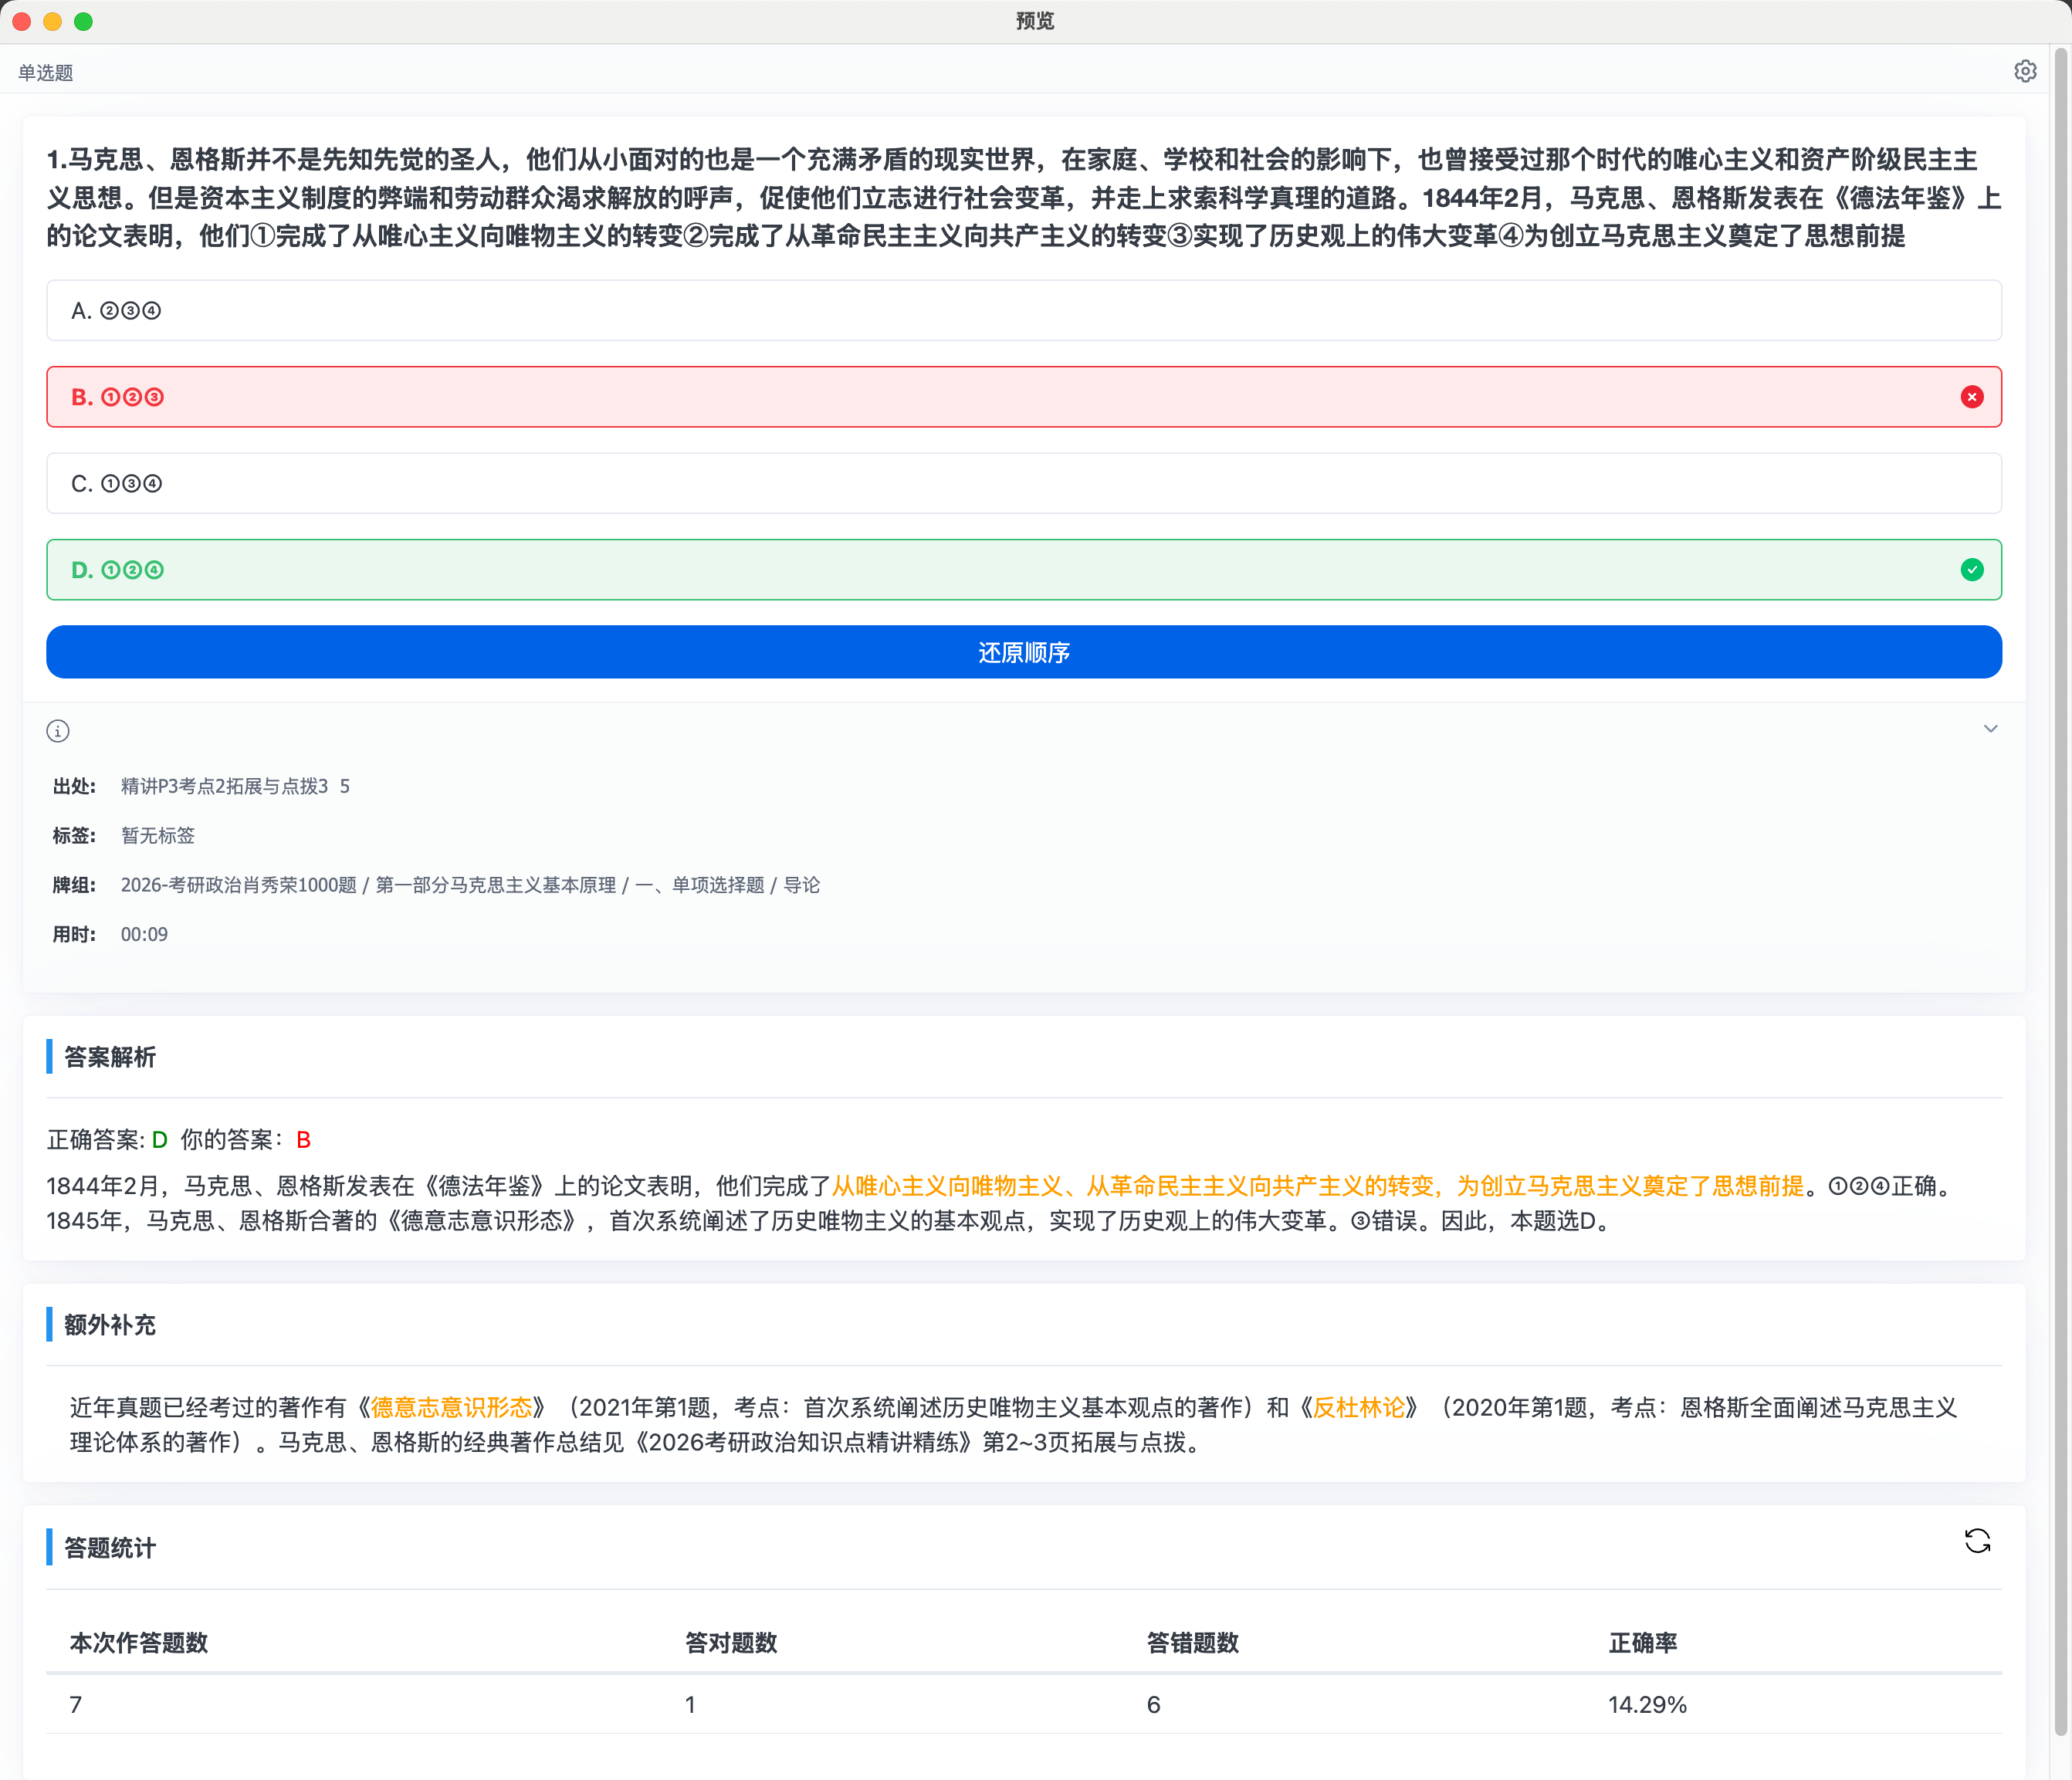The width and height of the screenshot is (2072, 1780).
Task: Click the 答题统计 heading
Action: (110, 1548)
